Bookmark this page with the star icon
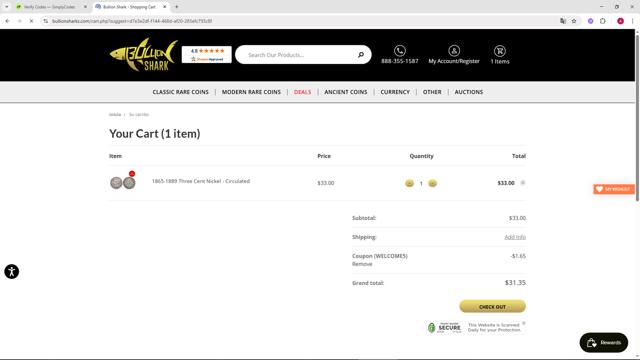640x360 pixels. [574, 21]
